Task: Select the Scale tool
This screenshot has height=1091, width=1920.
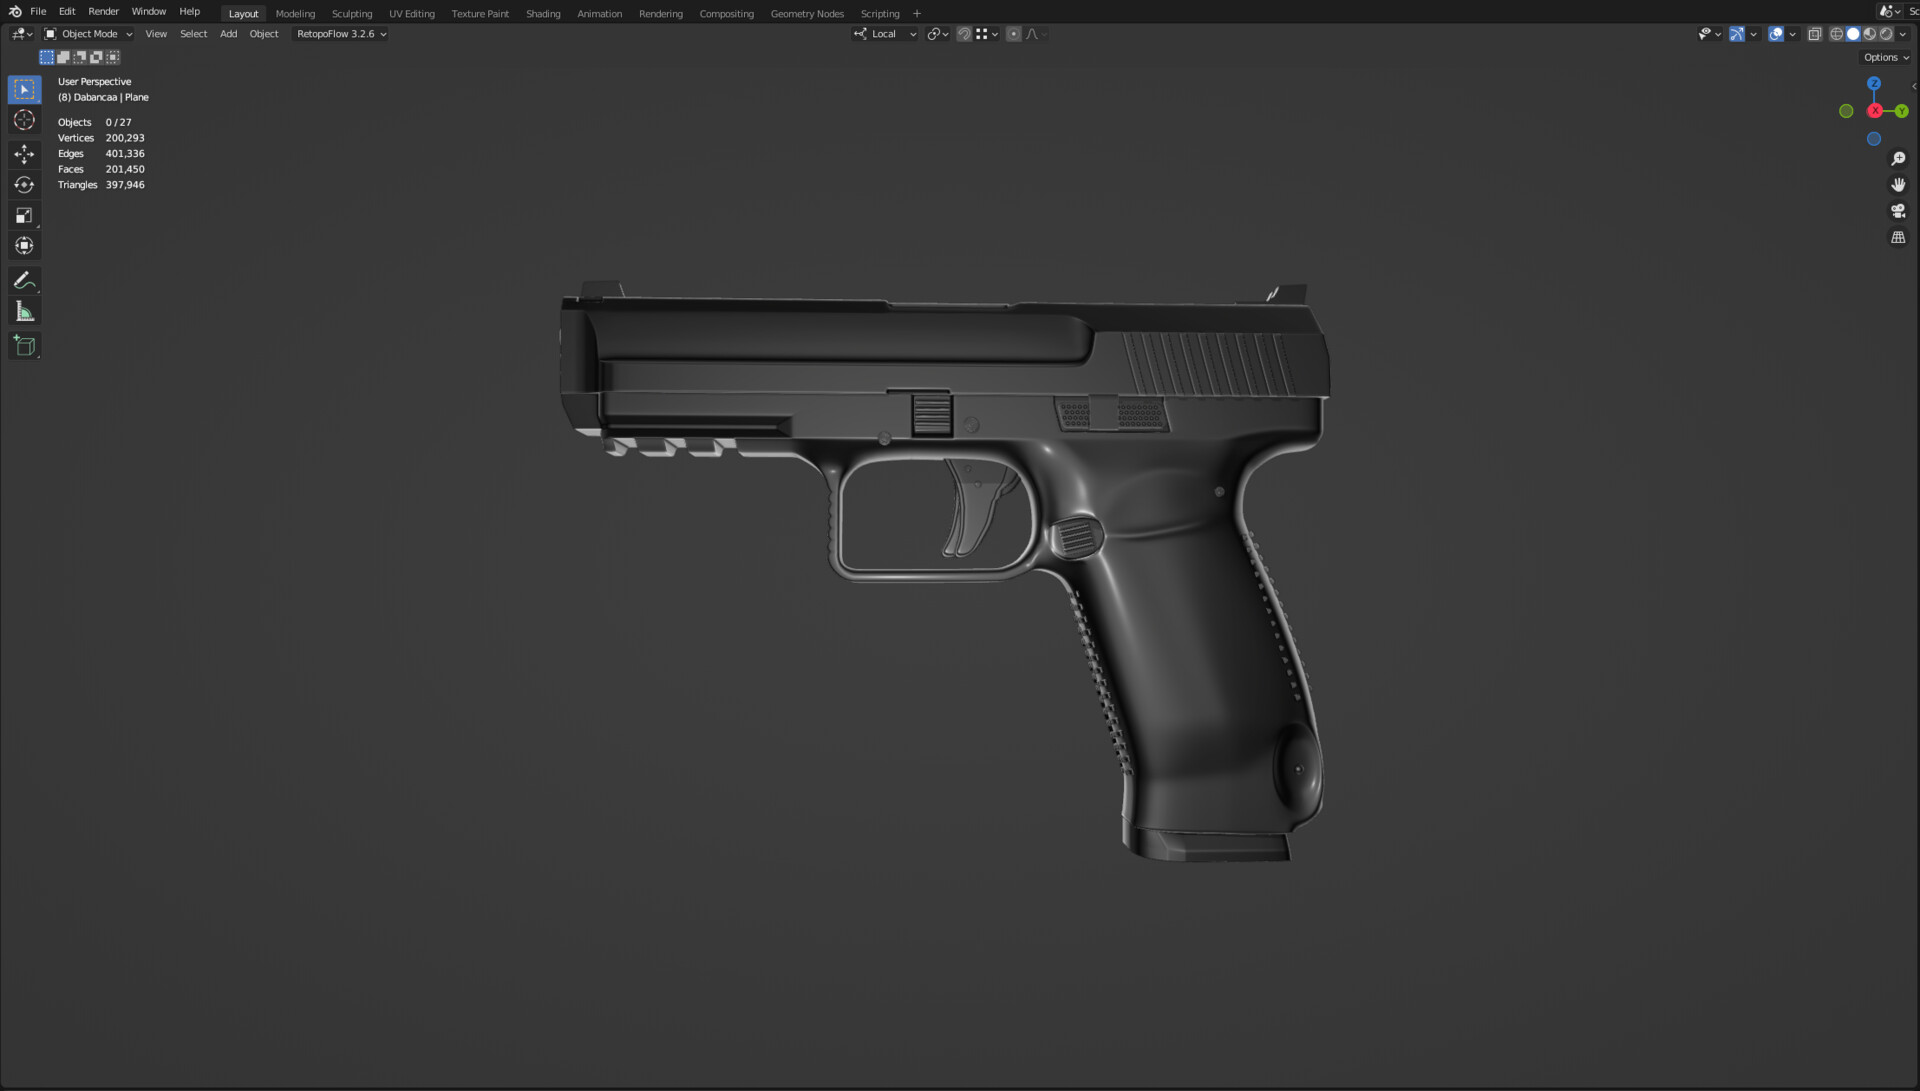Action: pos(24,215)
